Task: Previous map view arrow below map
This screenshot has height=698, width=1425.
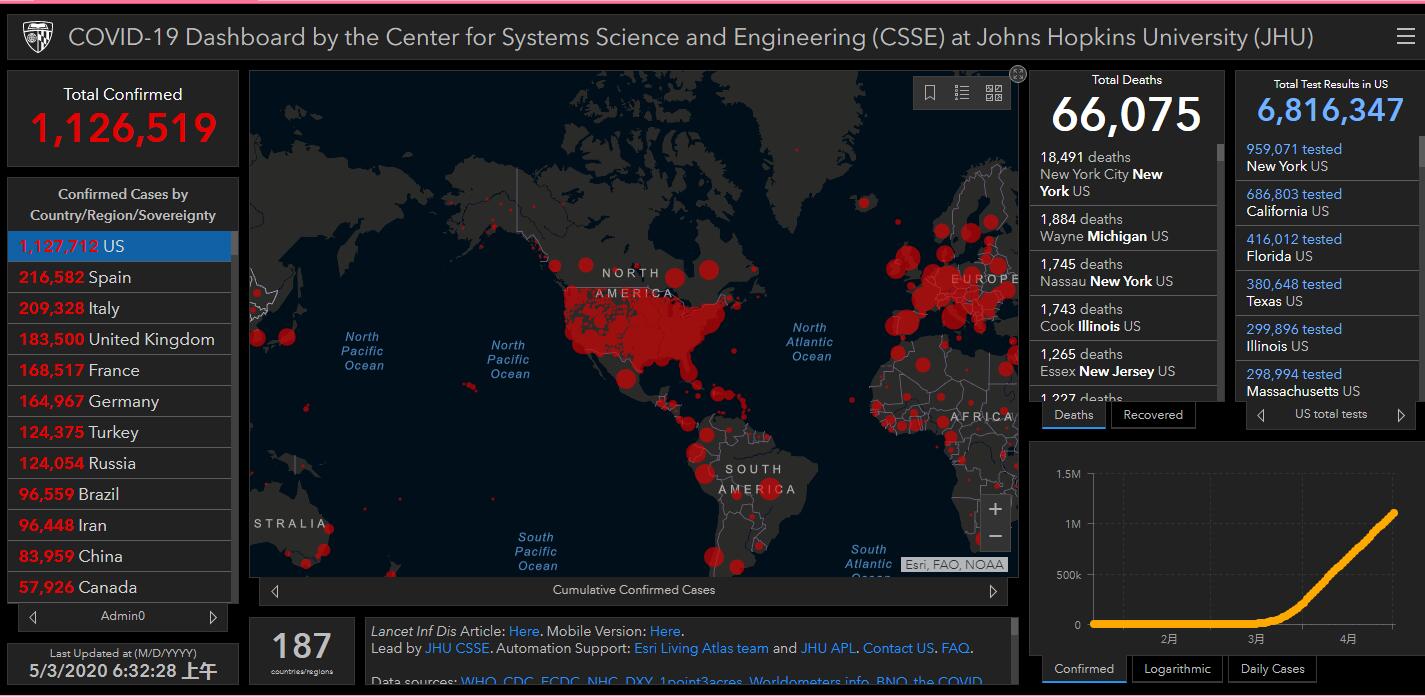Action: (x=275, y=591)
